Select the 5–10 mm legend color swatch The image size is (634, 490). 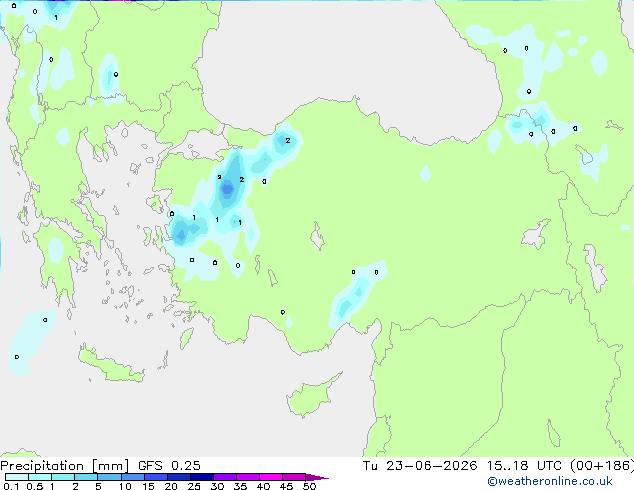[x=109, y=477]
